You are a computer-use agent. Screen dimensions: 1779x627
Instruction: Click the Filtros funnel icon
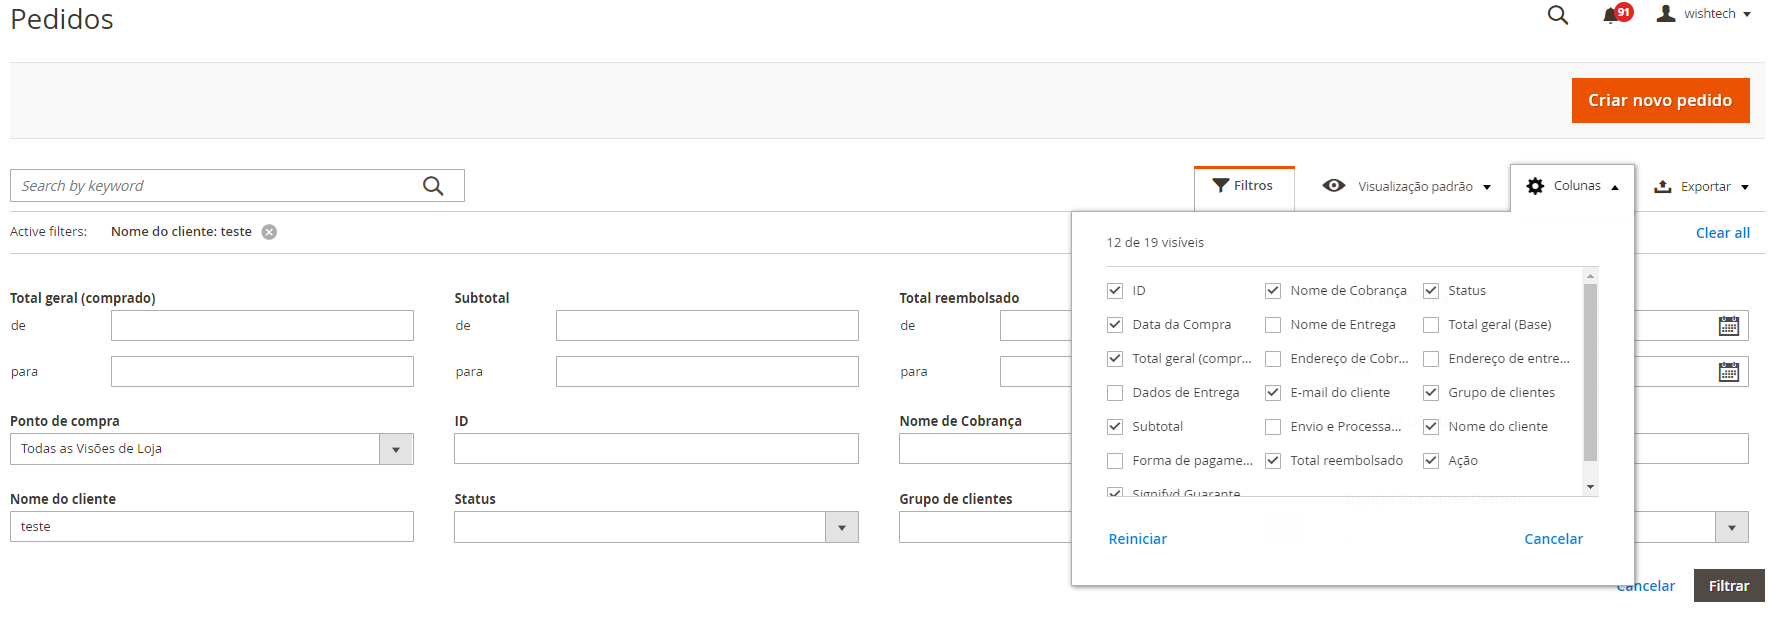1220,185
